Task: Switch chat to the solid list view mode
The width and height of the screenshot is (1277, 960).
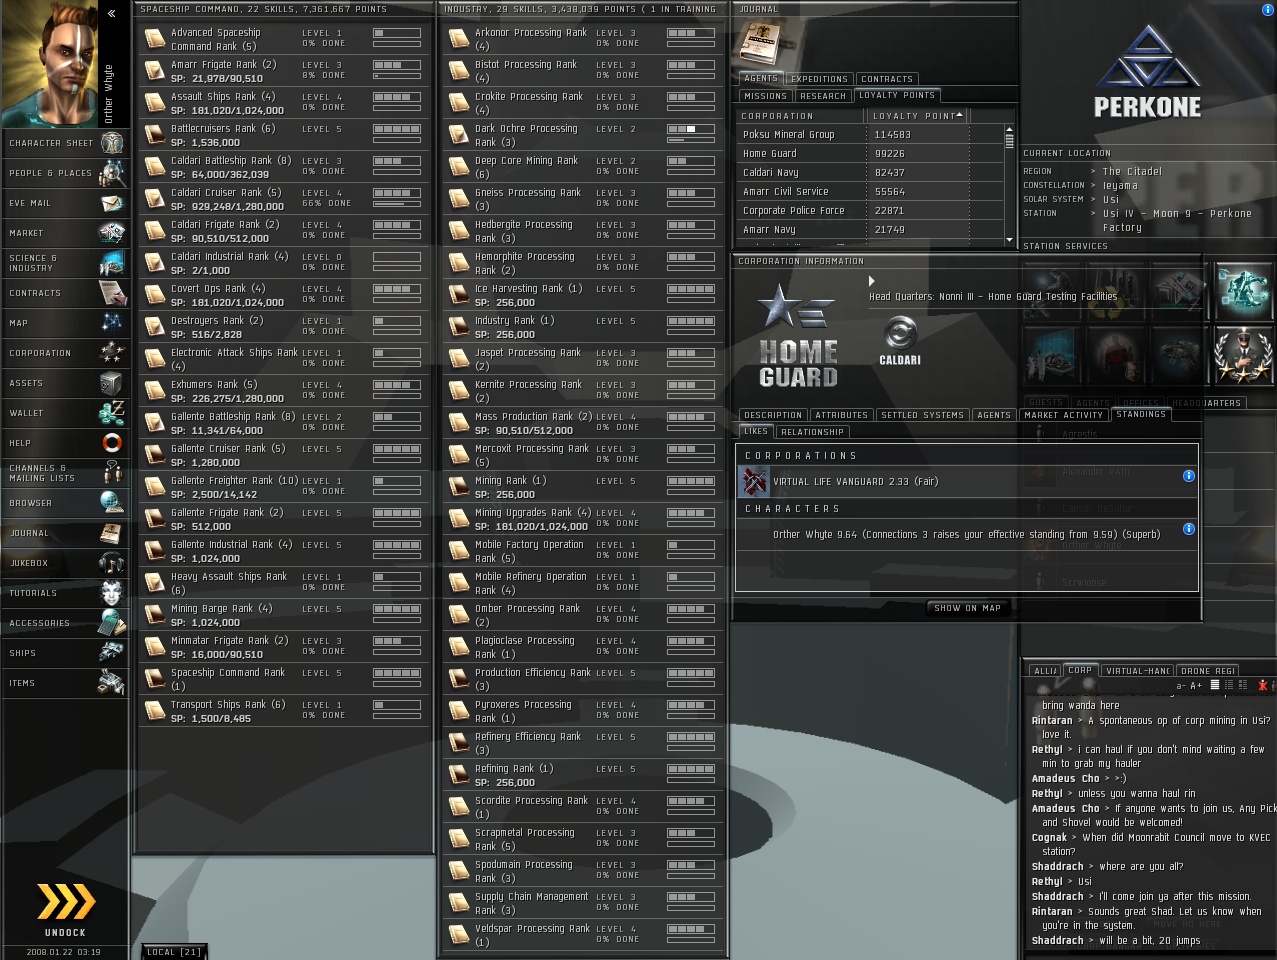Action: point(1215,685)
